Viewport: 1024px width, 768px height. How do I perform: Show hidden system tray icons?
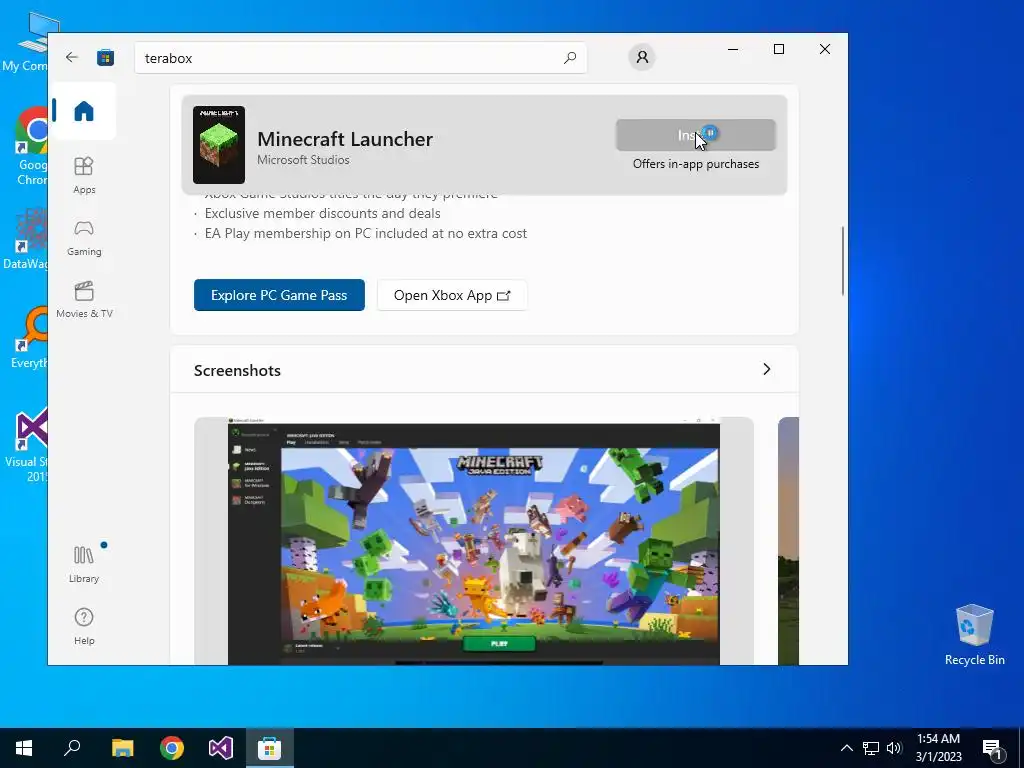pyautogui.click(x=846, y=748)
